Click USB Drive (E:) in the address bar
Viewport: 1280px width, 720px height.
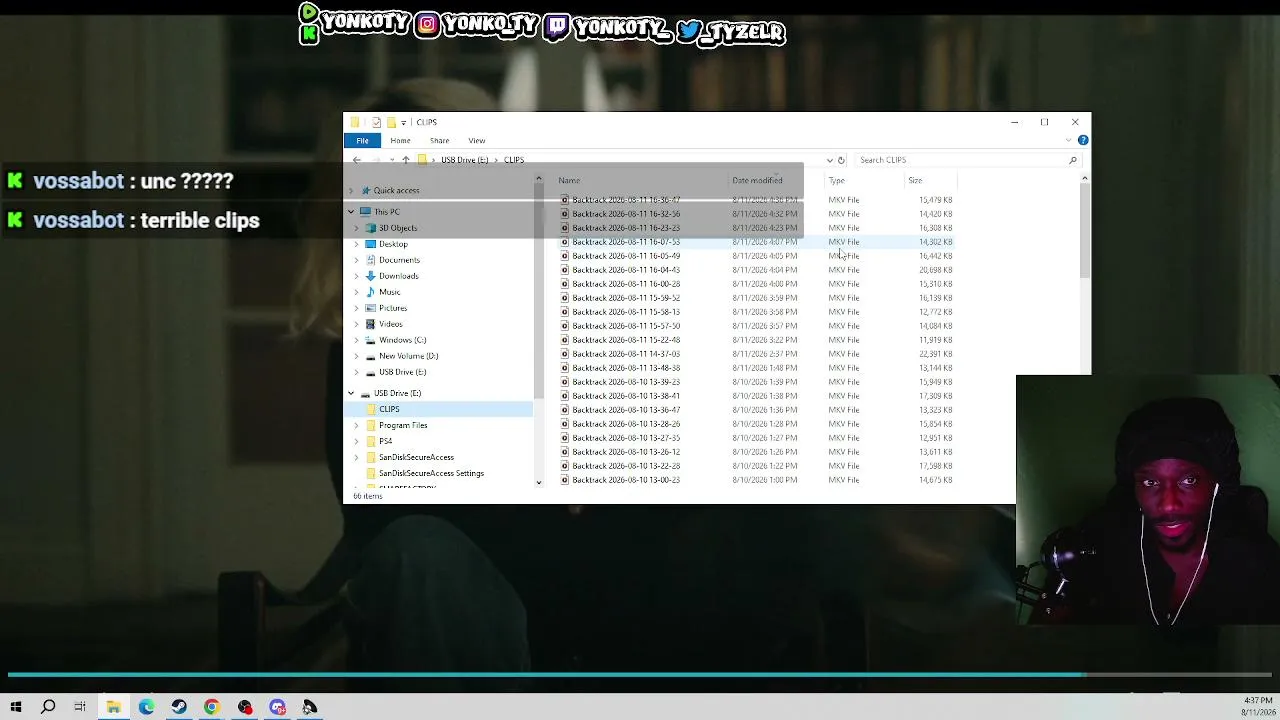[464, 160]
